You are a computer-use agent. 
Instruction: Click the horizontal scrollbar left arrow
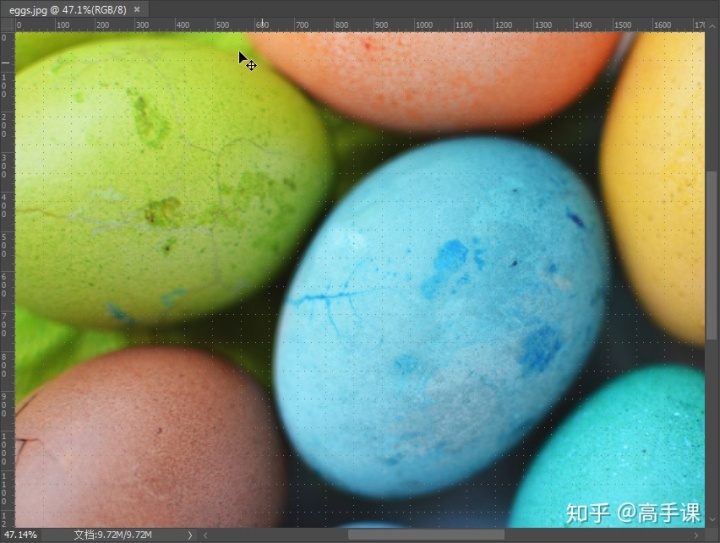(205, 535)
